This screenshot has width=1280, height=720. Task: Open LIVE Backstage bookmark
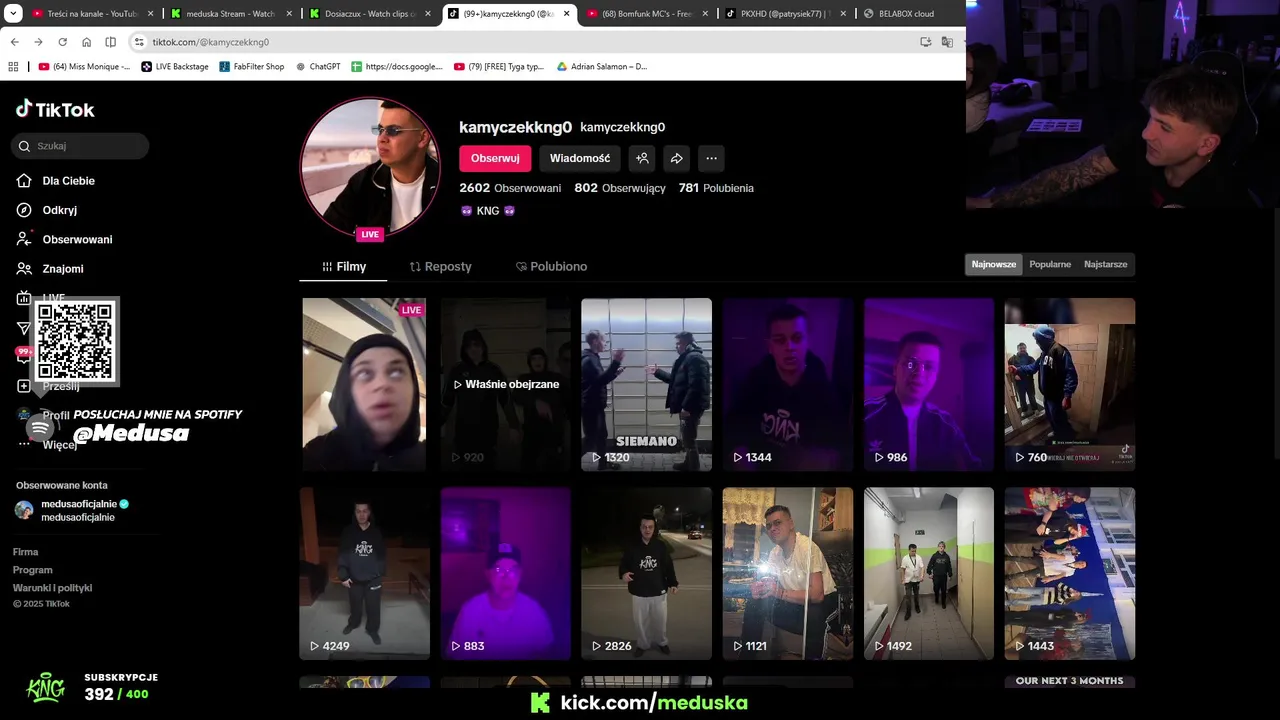(x=175, y=67)
